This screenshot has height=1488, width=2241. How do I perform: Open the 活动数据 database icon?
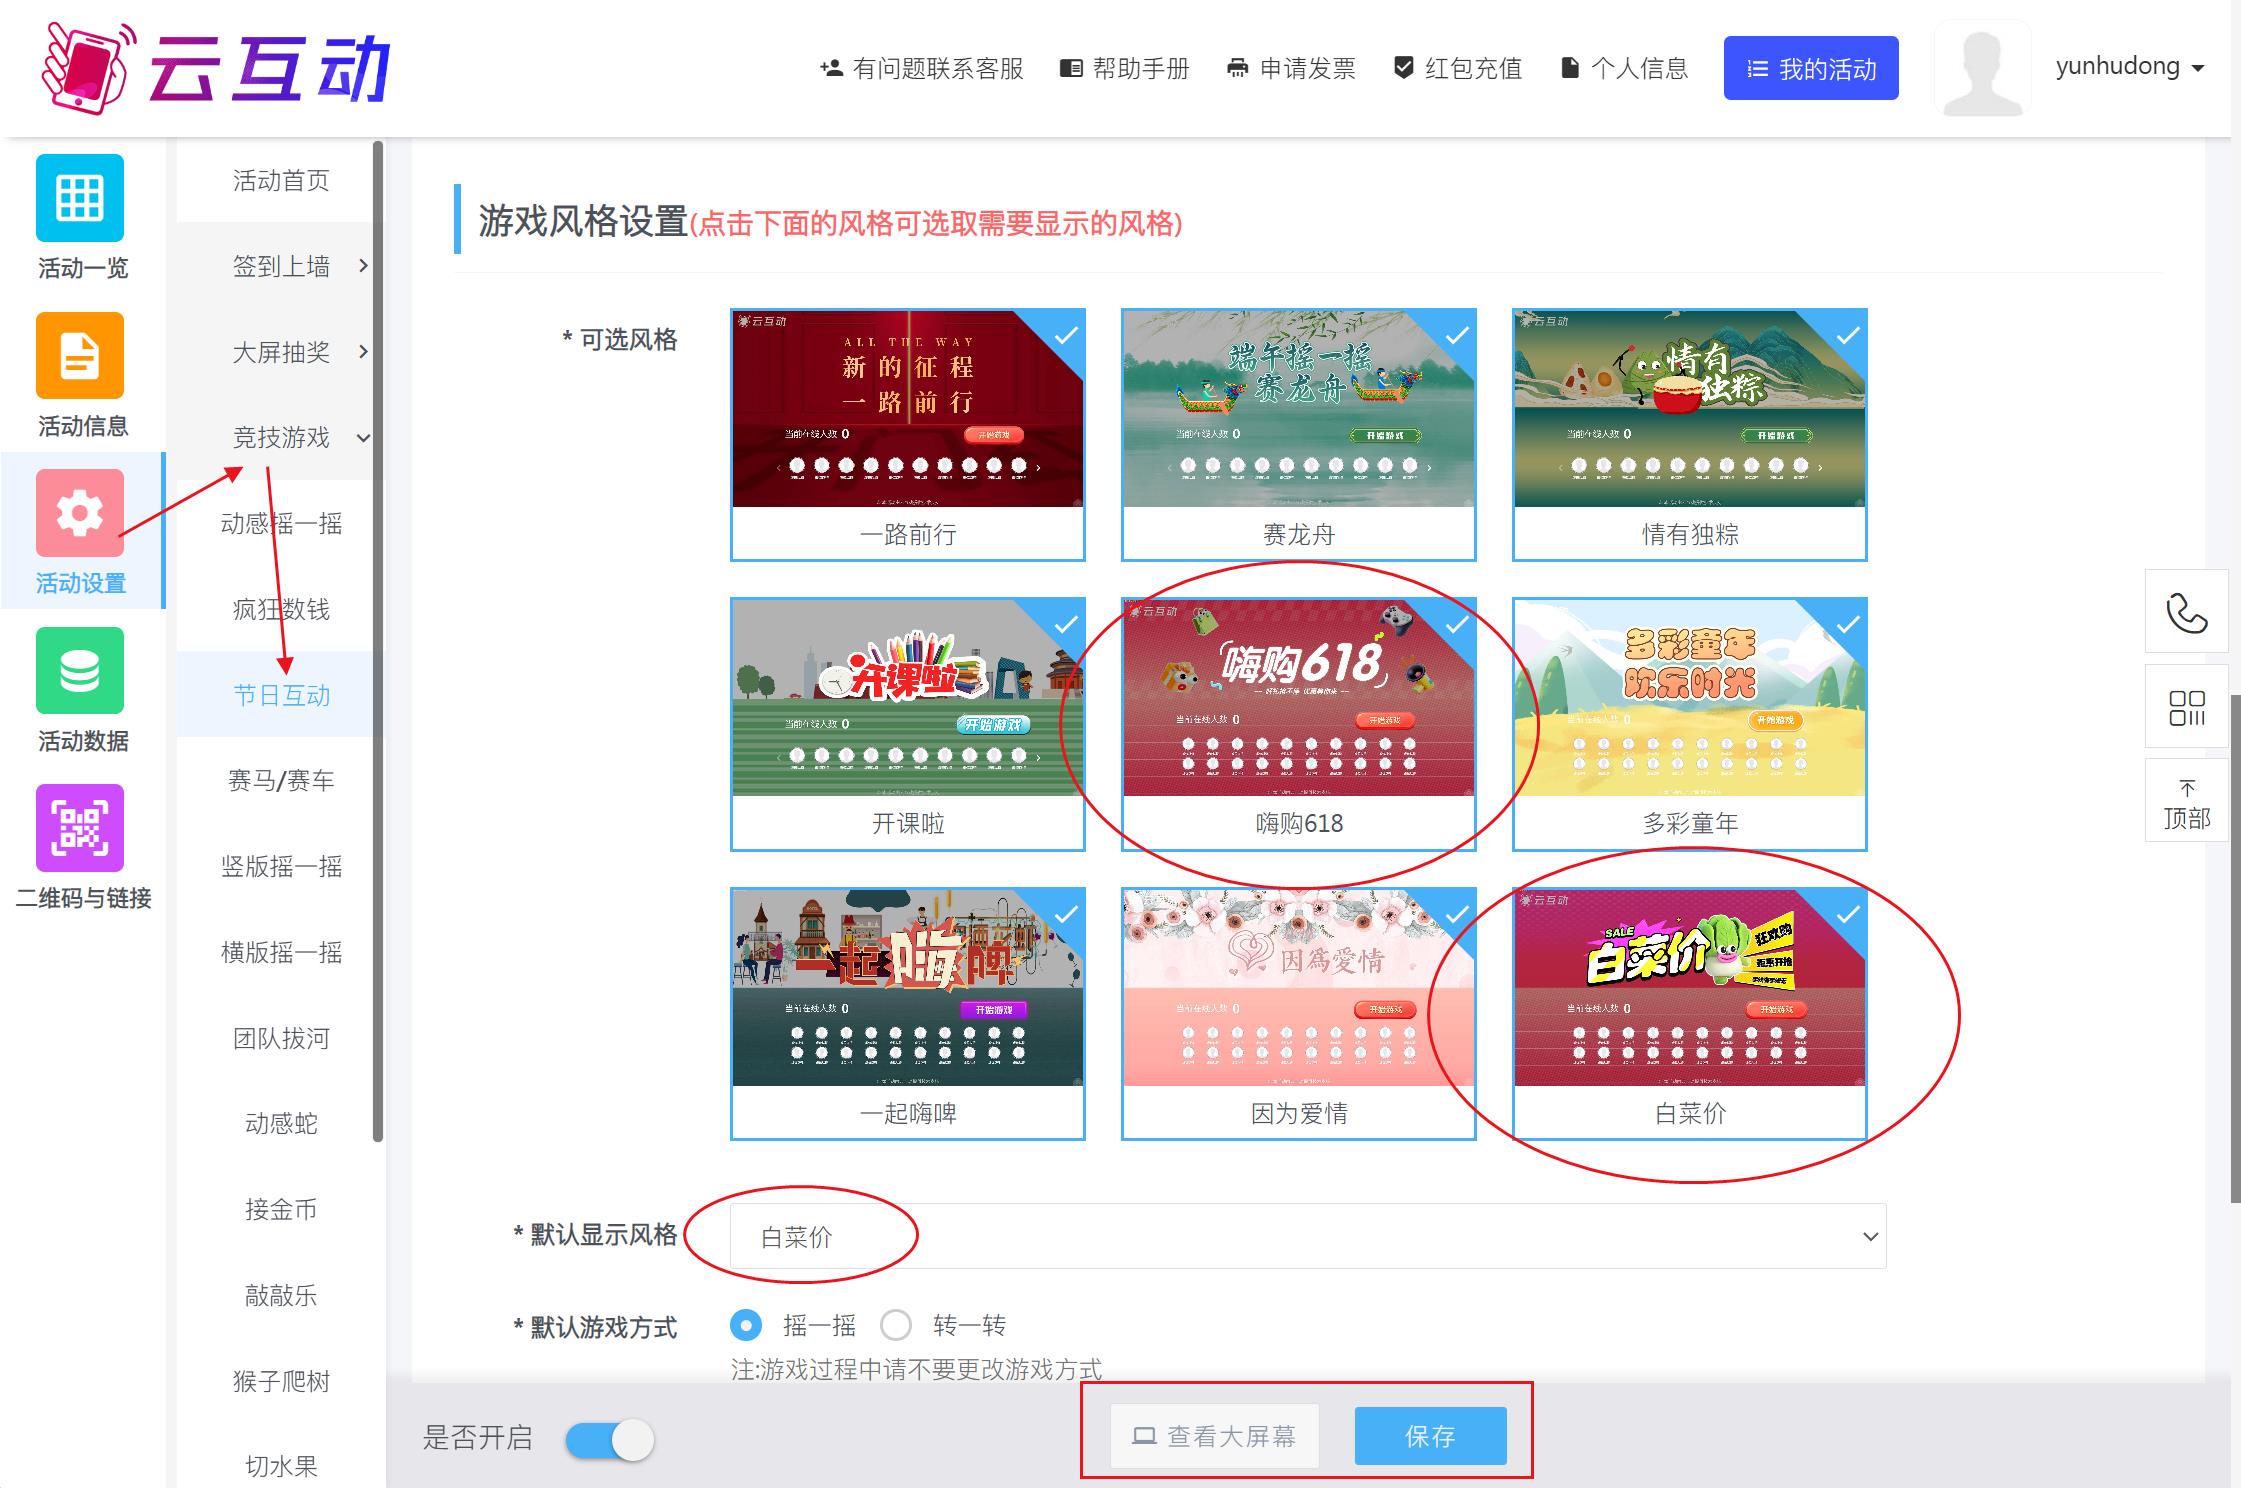(x=80, y=671)
